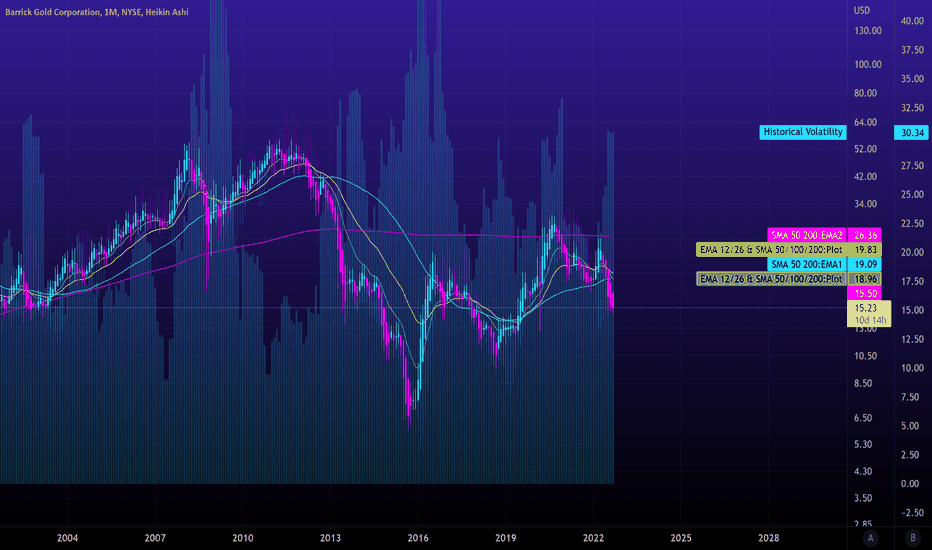
Task: Click the Historical Volatility indicator label
Action: coord(803,132)
